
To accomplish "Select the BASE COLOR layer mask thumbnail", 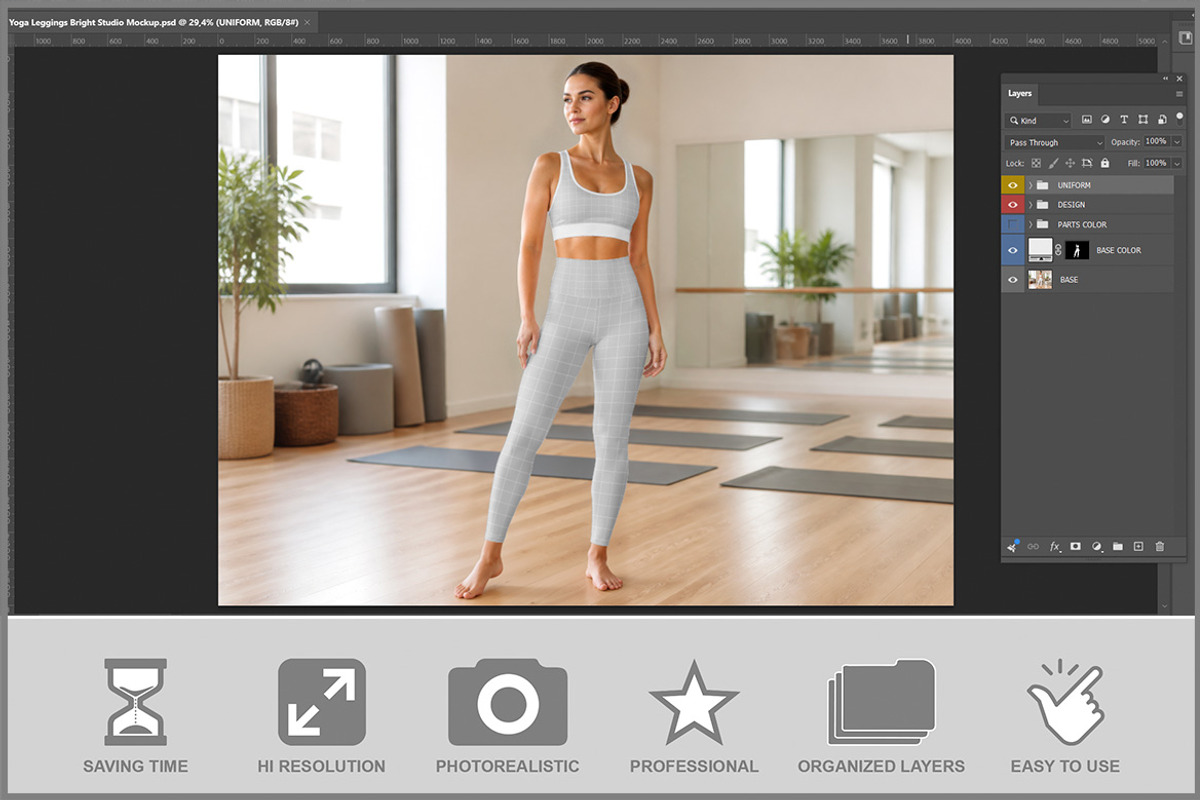I will point(1077,250).
